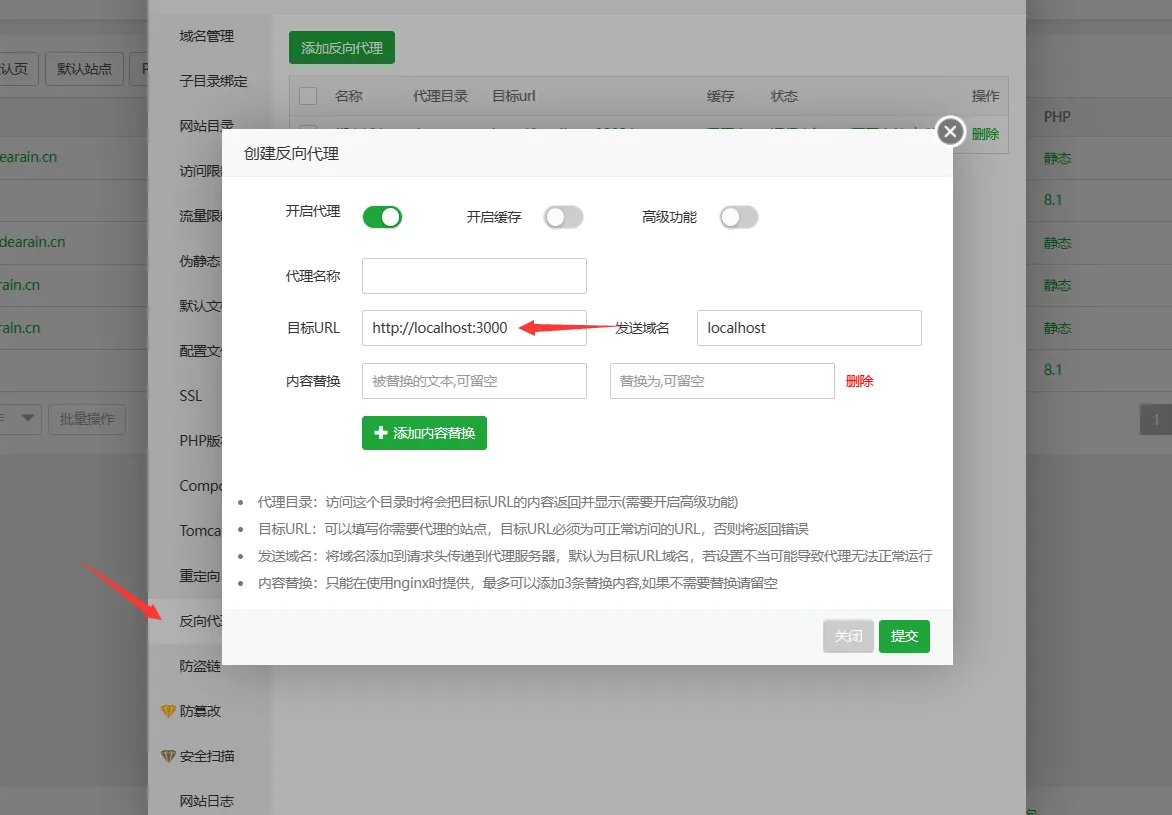Click the red 删除 link for content replacement

pyautogui.click(x=859, y=381)
